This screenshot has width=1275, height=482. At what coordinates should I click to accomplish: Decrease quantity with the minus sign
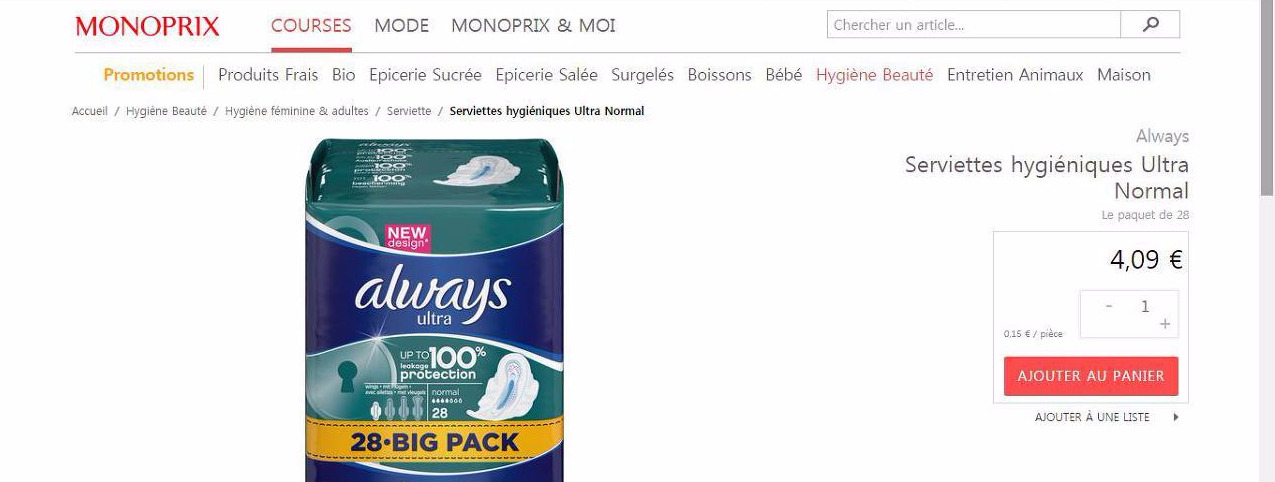(1109, 306)
